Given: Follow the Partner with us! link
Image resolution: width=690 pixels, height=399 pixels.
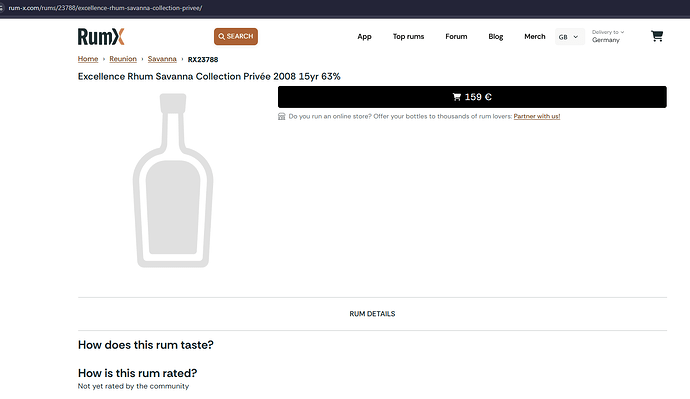Looking at the screenshot, I should pyautogui.click(x=537, y=117).
